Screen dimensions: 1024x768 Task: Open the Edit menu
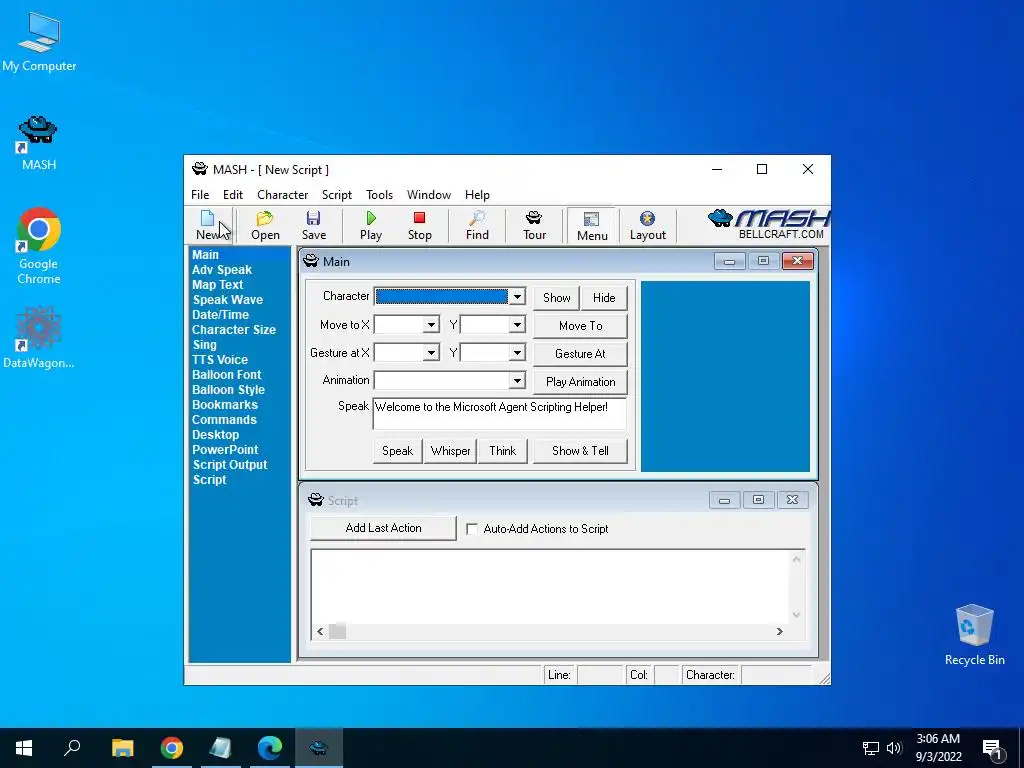click(232, 195)
